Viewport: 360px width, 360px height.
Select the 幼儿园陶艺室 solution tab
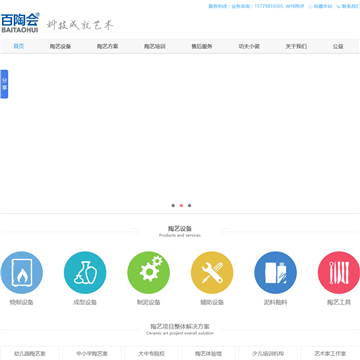30,353
